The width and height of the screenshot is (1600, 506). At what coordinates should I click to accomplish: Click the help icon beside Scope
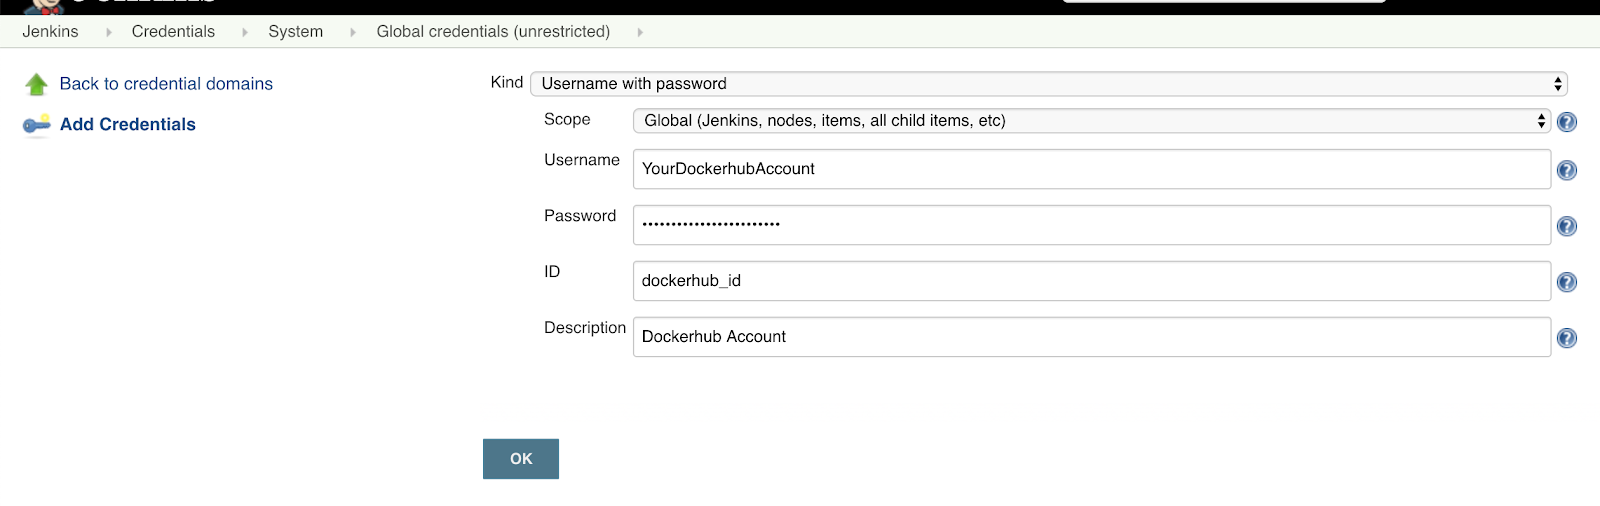[1567, 122]
